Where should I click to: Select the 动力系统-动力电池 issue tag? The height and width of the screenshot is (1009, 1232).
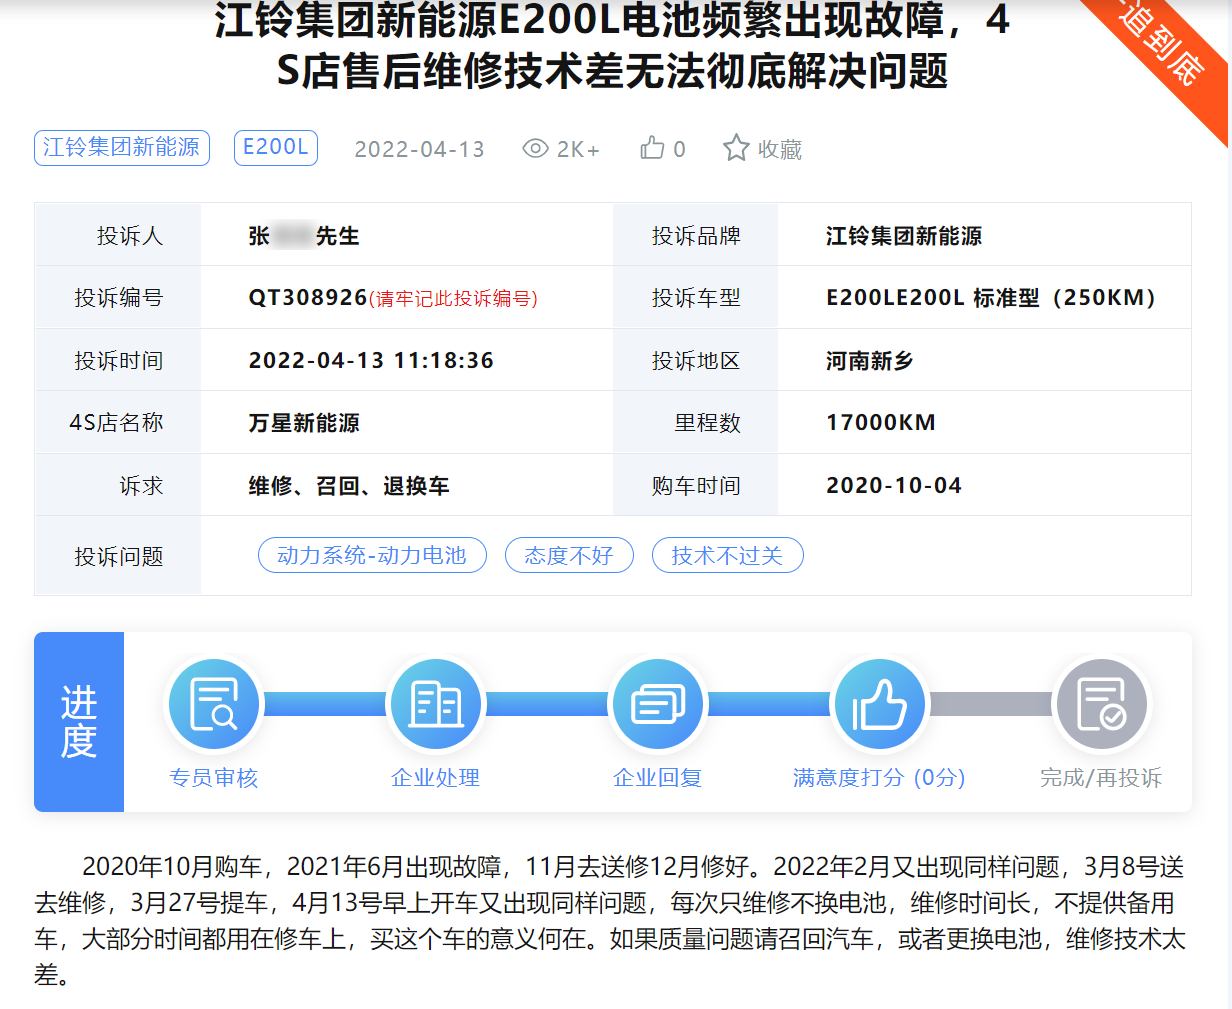372,555
